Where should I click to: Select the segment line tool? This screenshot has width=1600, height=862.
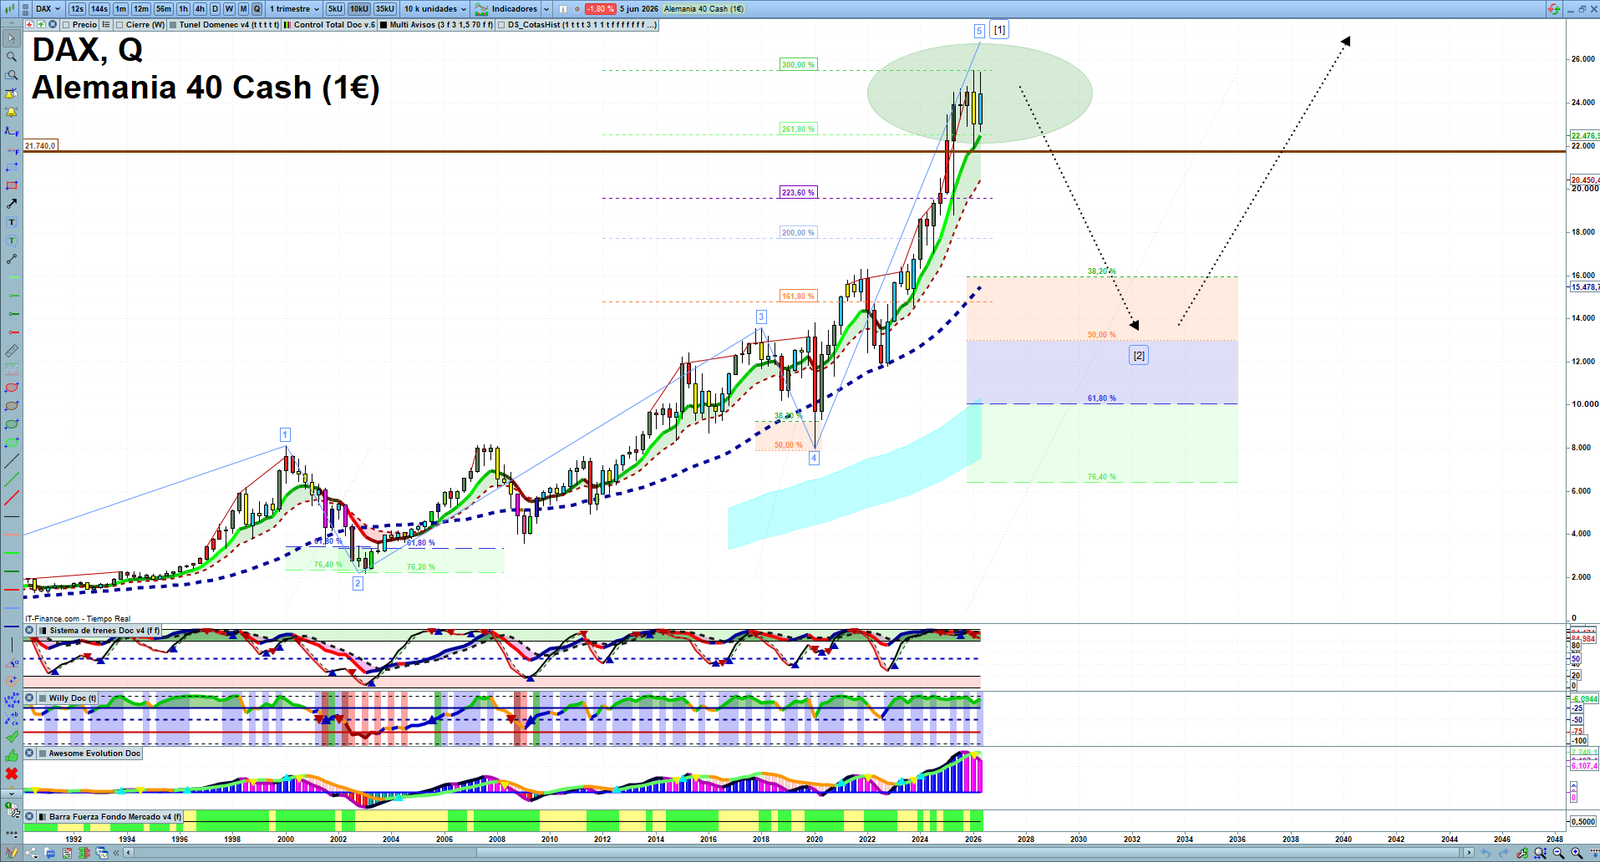point(11,259)
